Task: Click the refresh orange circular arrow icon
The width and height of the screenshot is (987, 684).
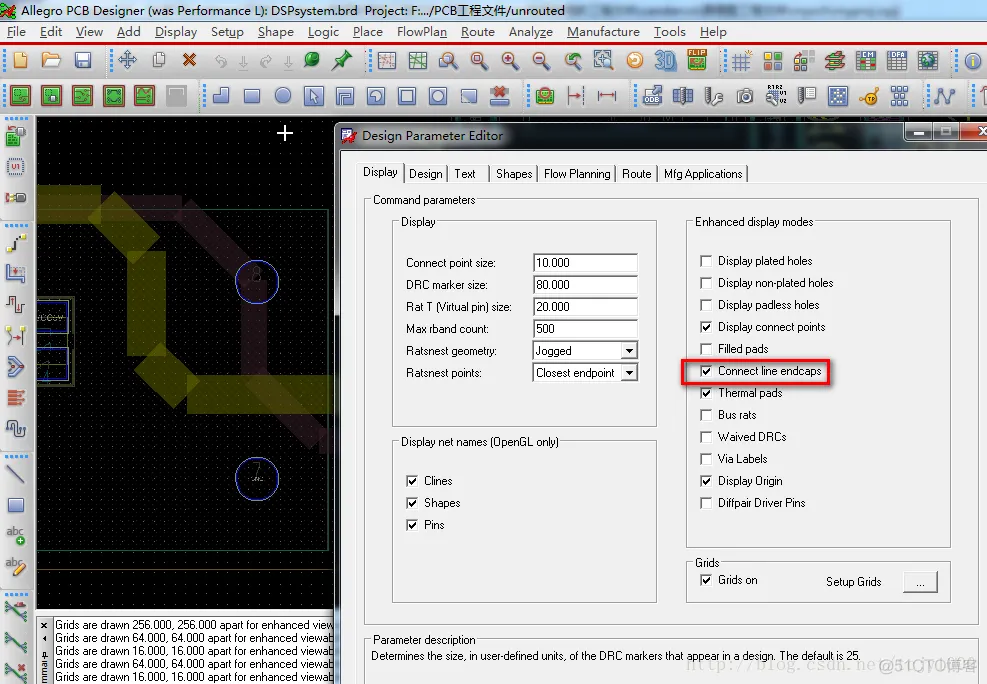Action: click(634, 60)
